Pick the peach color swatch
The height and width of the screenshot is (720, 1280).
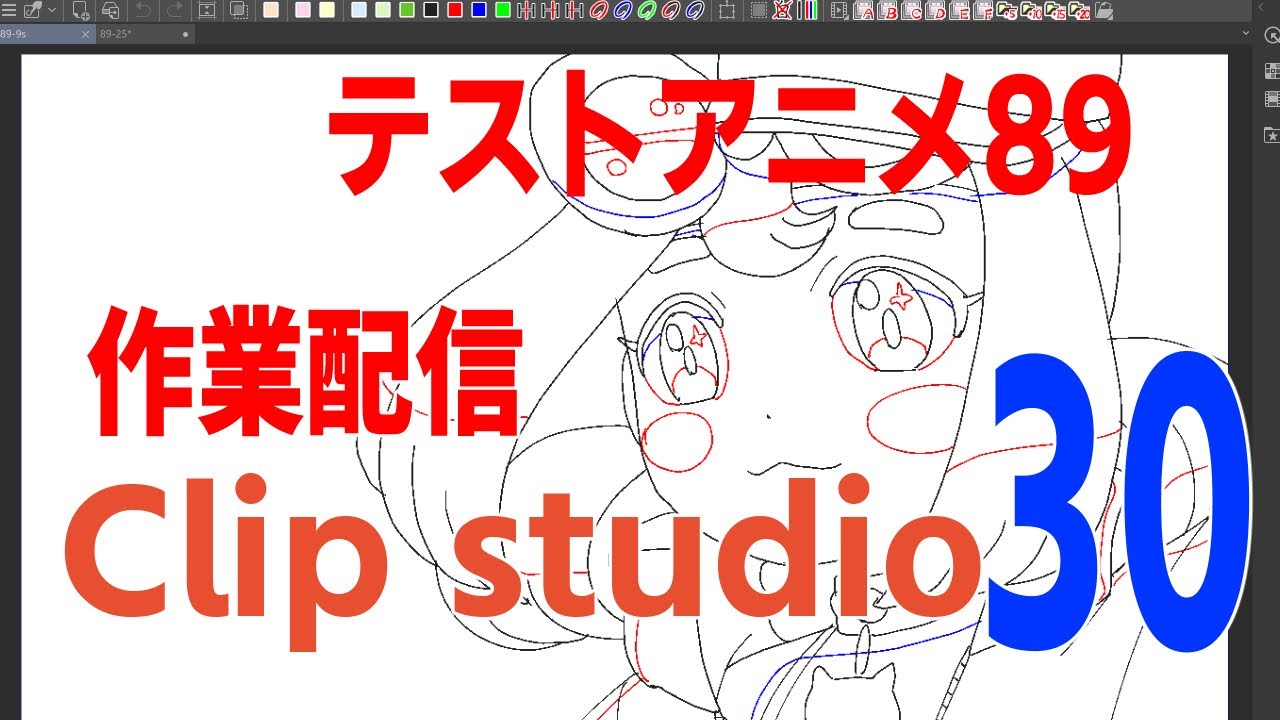(271, 10)
